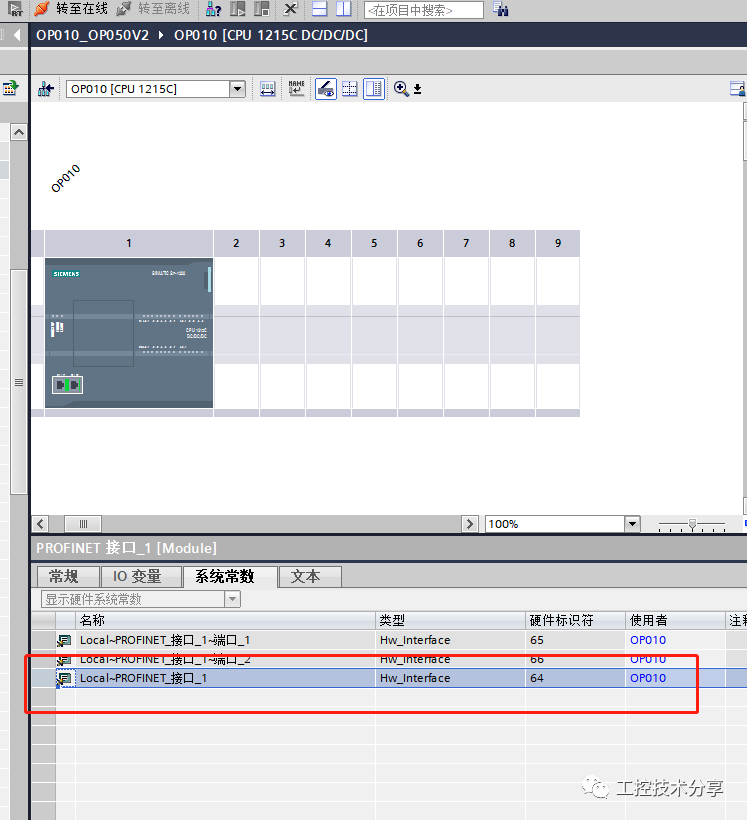Click the project search input field
This screenshot has height=820, width=747.
[424, 10]
